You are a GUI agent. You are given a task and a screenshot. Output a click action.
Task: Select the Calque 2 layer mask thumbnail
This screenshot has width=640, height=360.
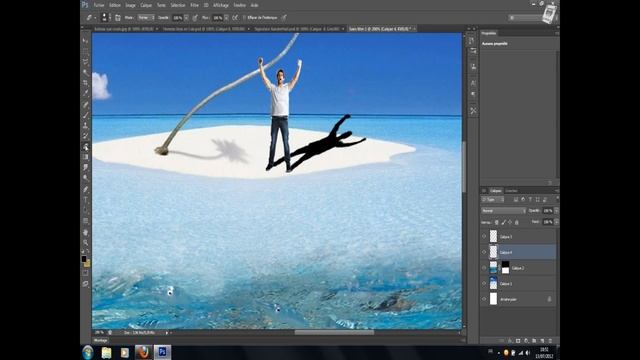(505, 268)
